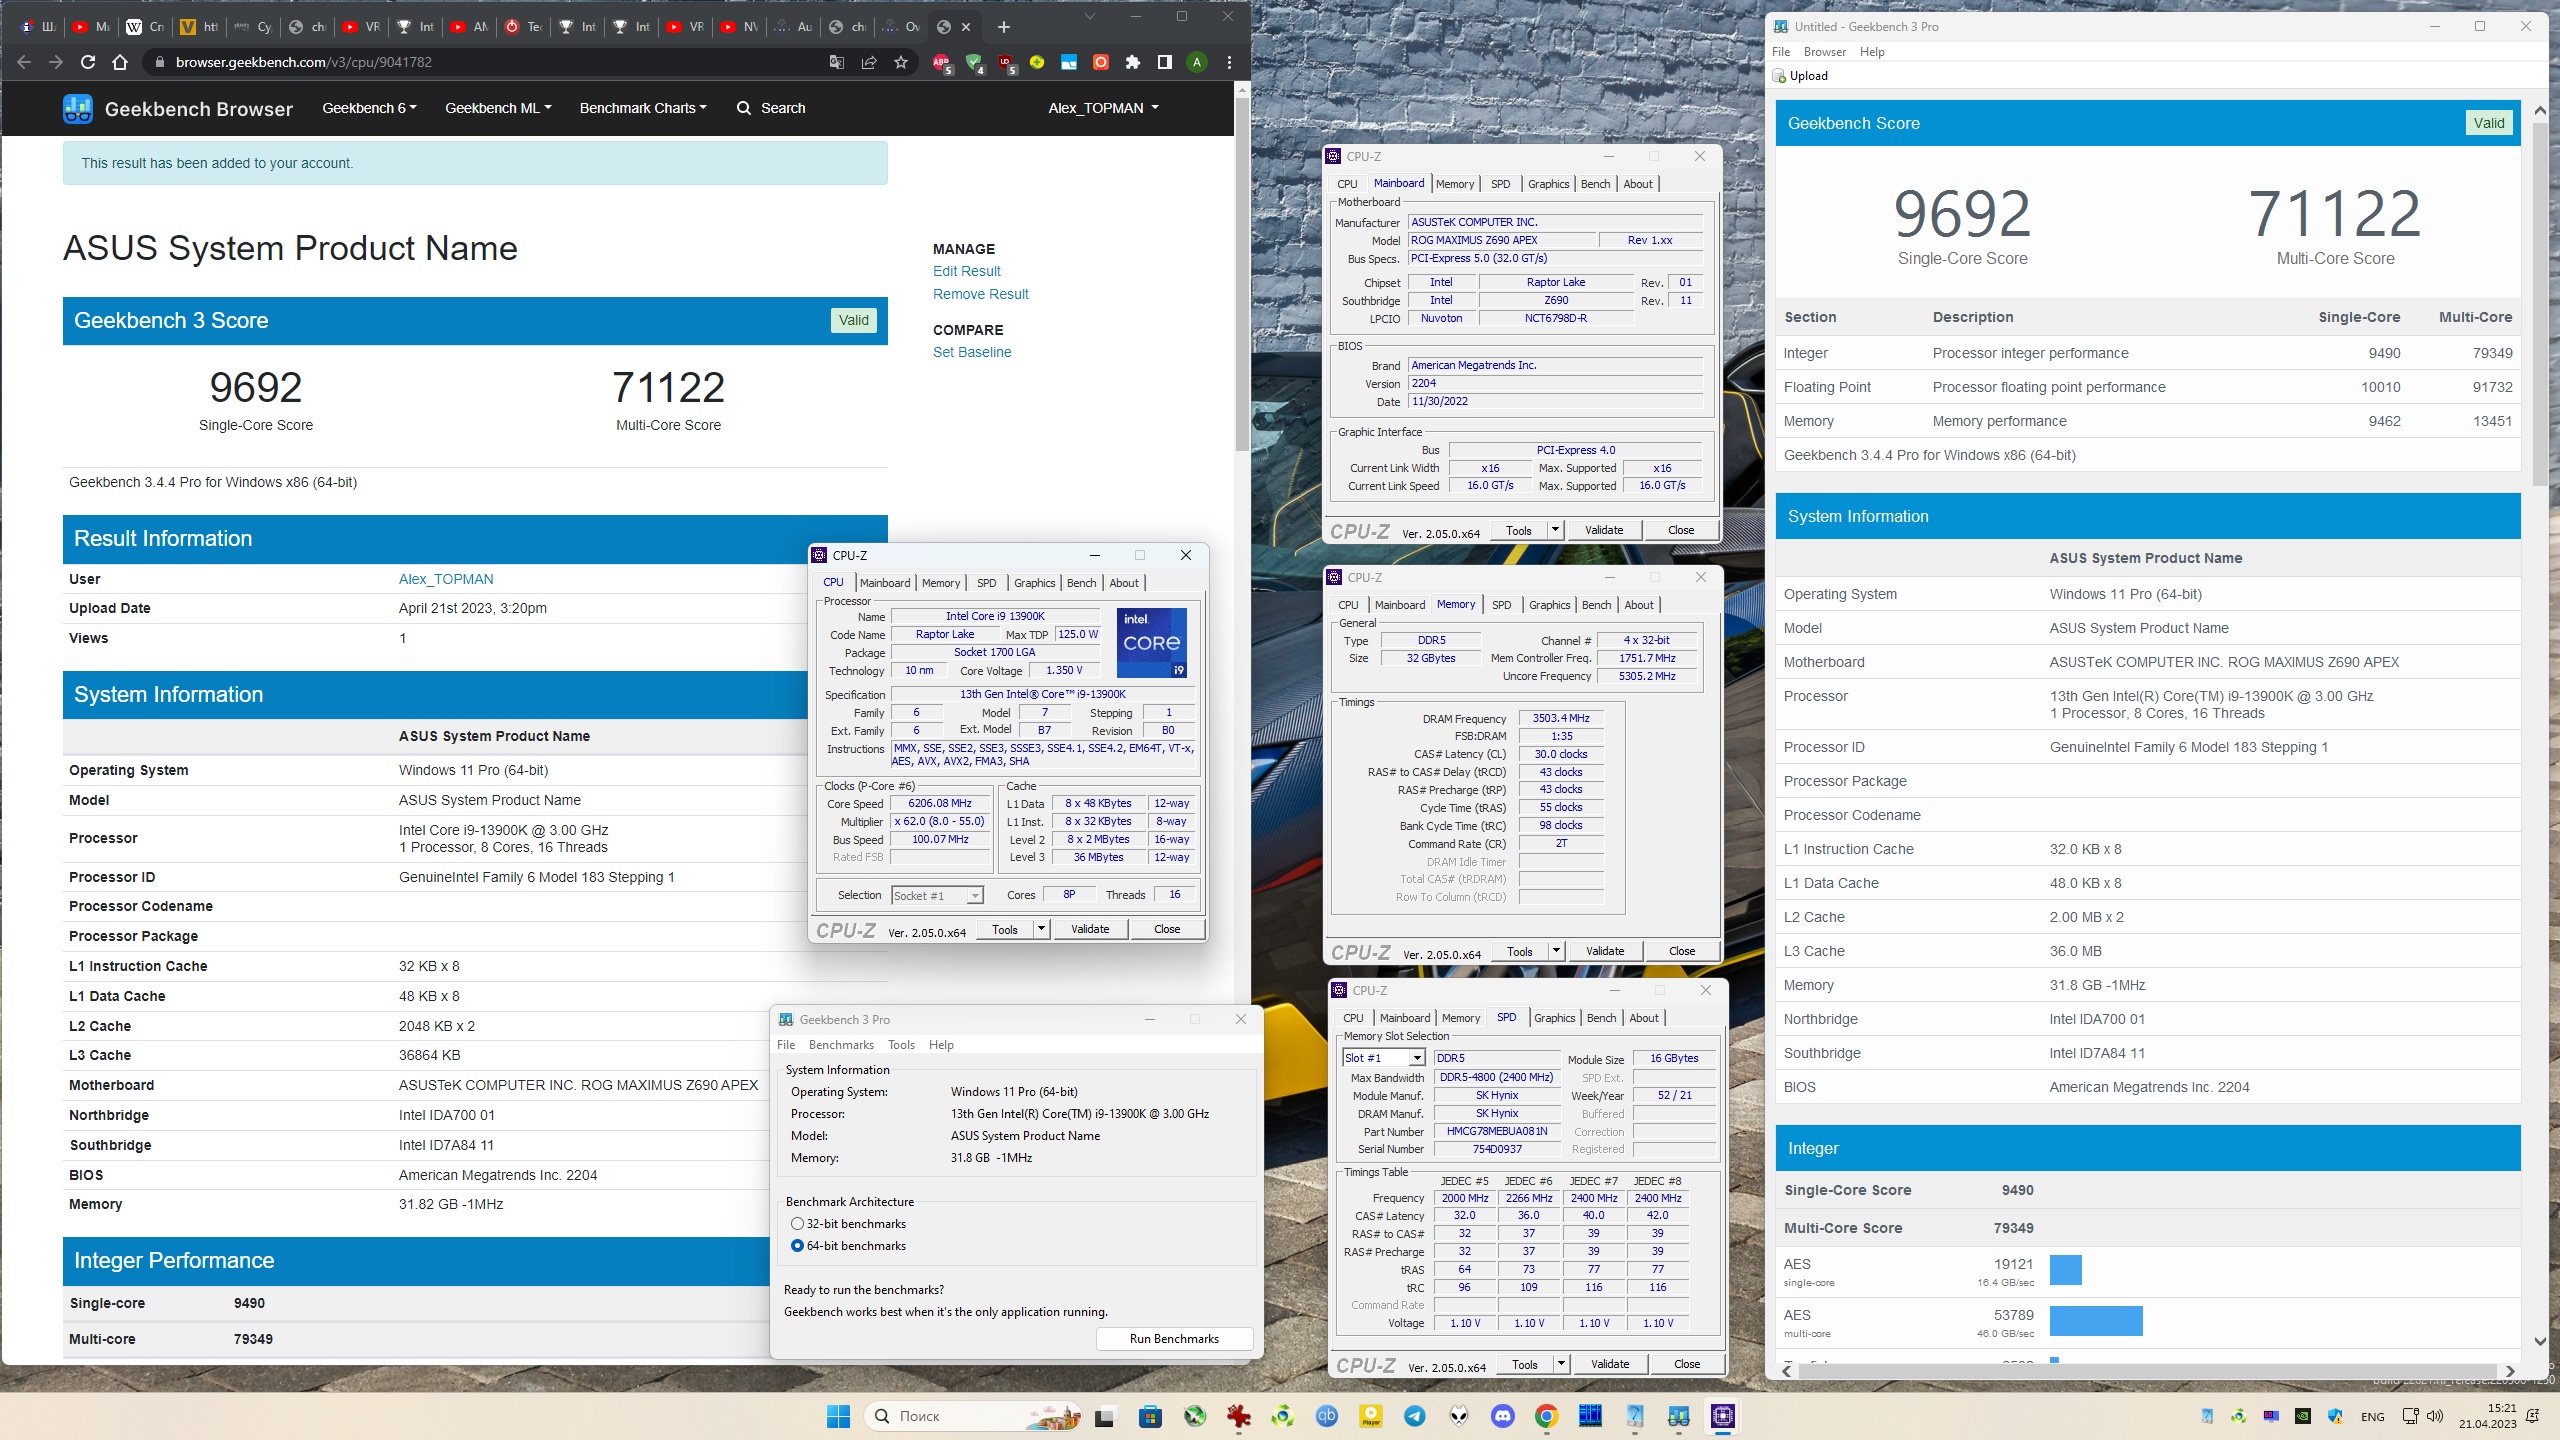Go to the browser home page icon
This screenshot has width=2560, height=1440.
click(x=120, y=62)
